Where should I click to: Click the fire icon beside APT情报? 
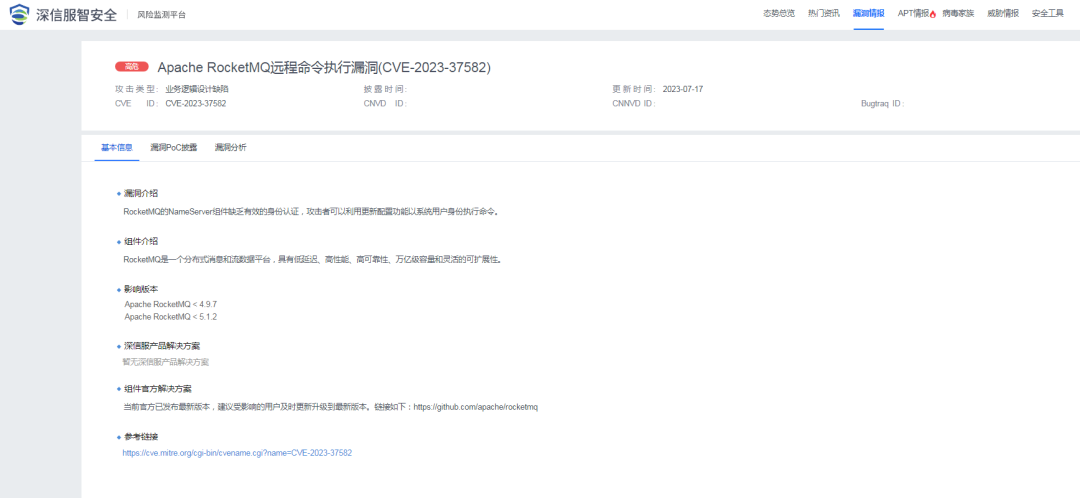coord(933,14)
